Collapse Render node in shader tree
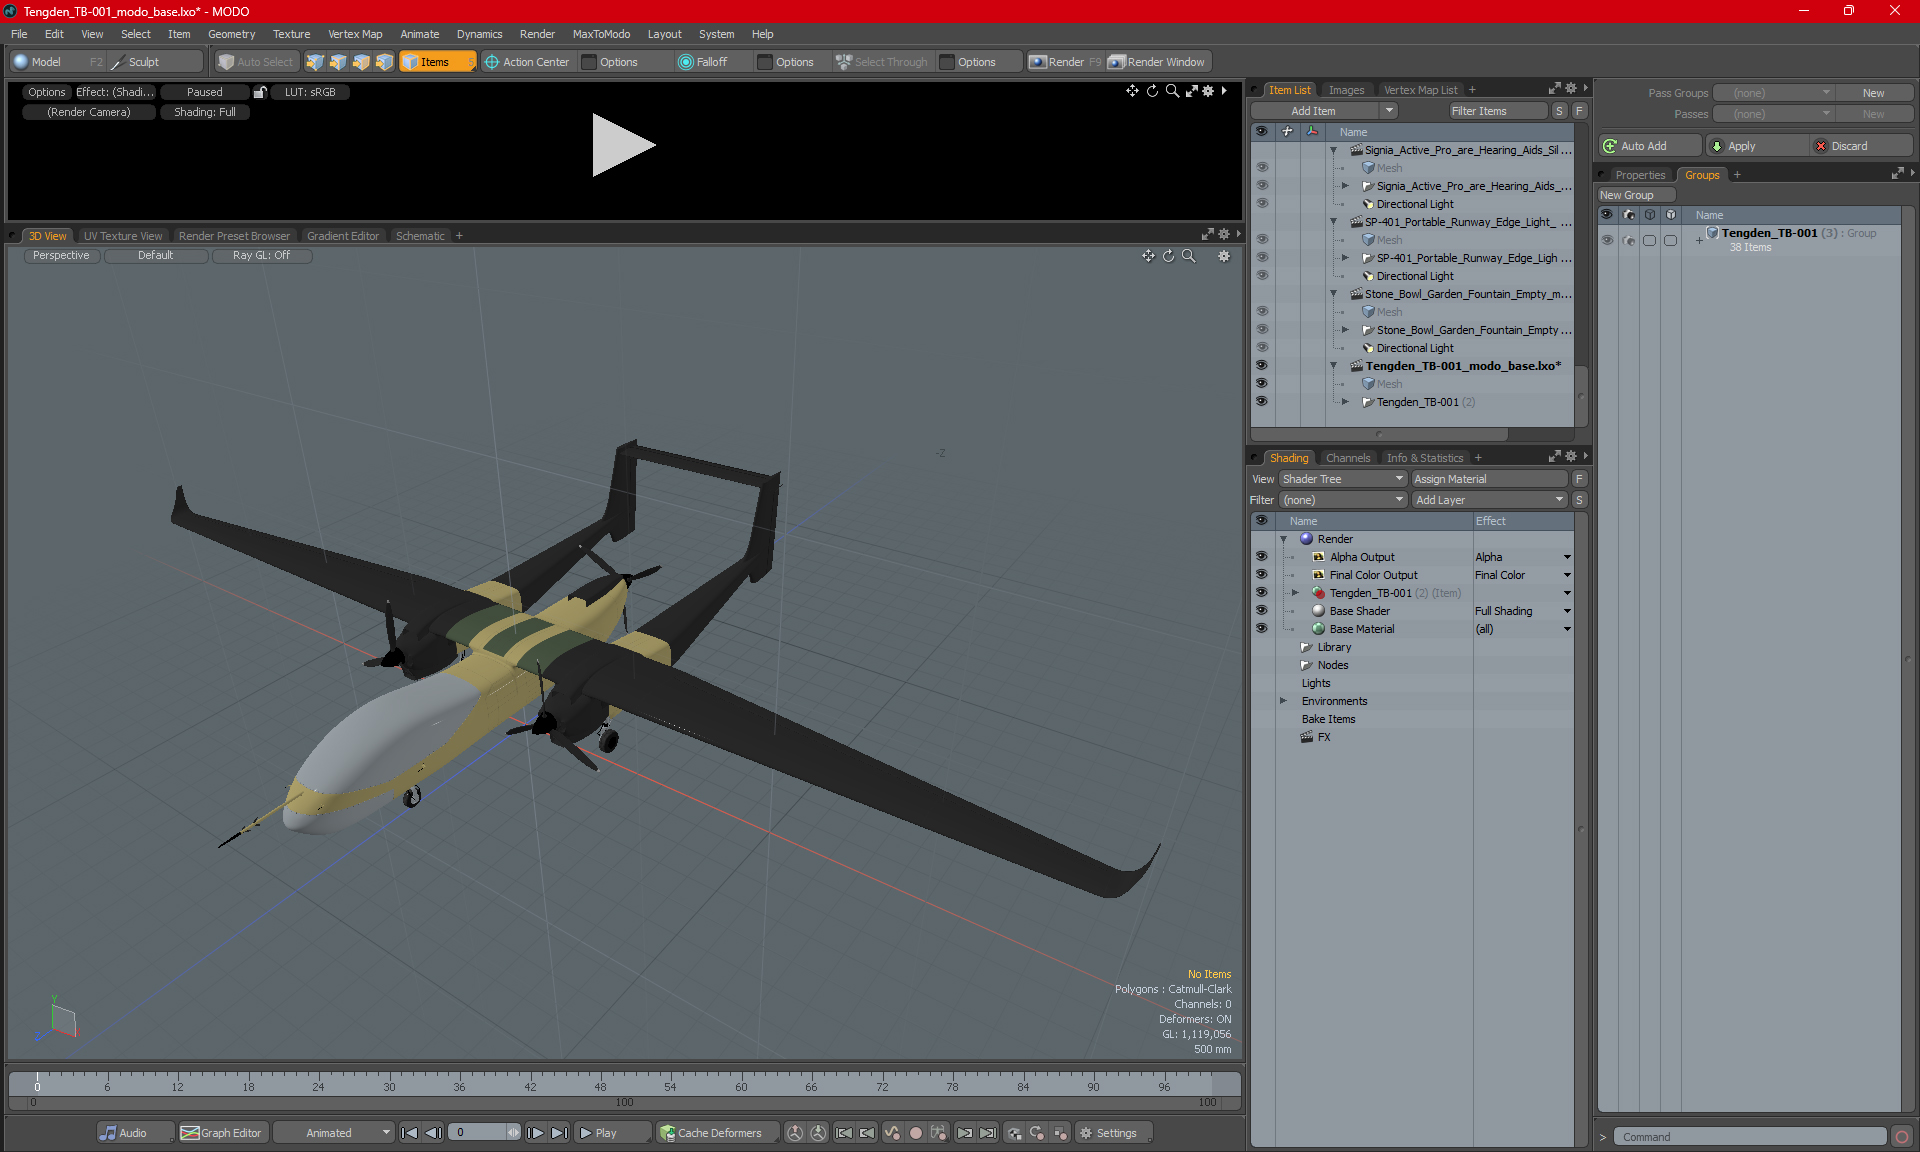Viewport: 1920px width, 1152px height. [x=1283, y=539]
